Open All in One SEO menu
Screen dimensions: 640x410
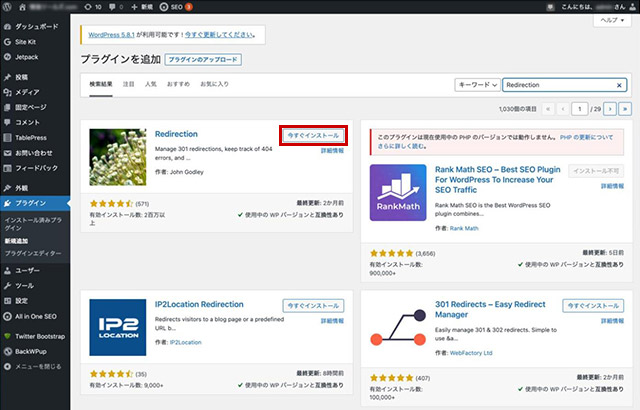[x=35, y=316]
